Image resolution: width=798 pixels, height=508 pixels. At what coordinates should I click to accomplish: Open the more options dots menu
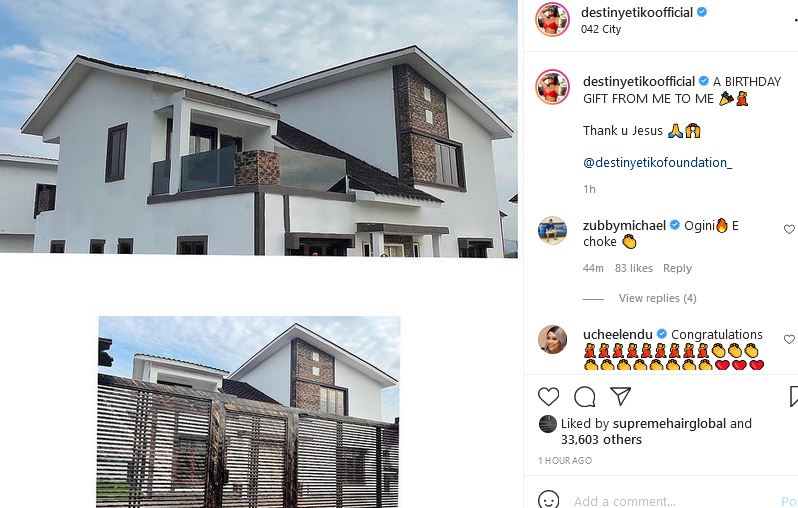tap(795, 20)
